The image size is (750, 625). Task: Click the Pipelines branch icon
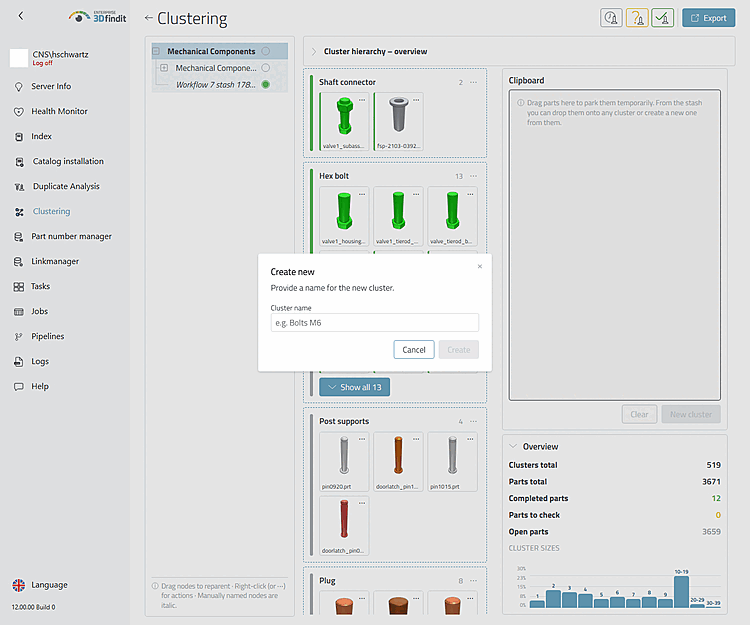pos(19,337)
